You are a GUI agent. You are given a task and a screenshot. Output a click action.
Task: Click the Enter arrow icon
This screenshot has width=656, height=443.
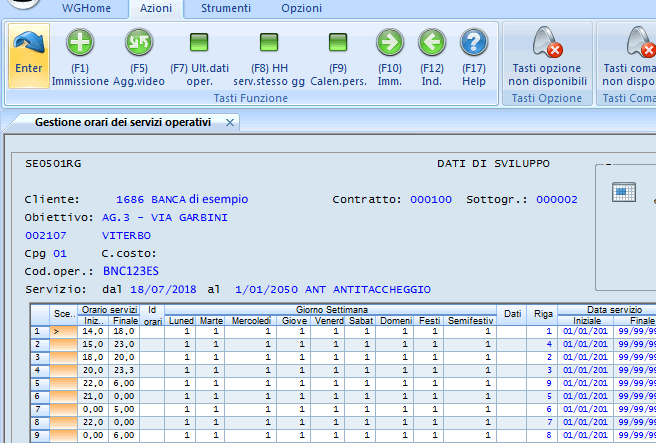pos(29,43)
